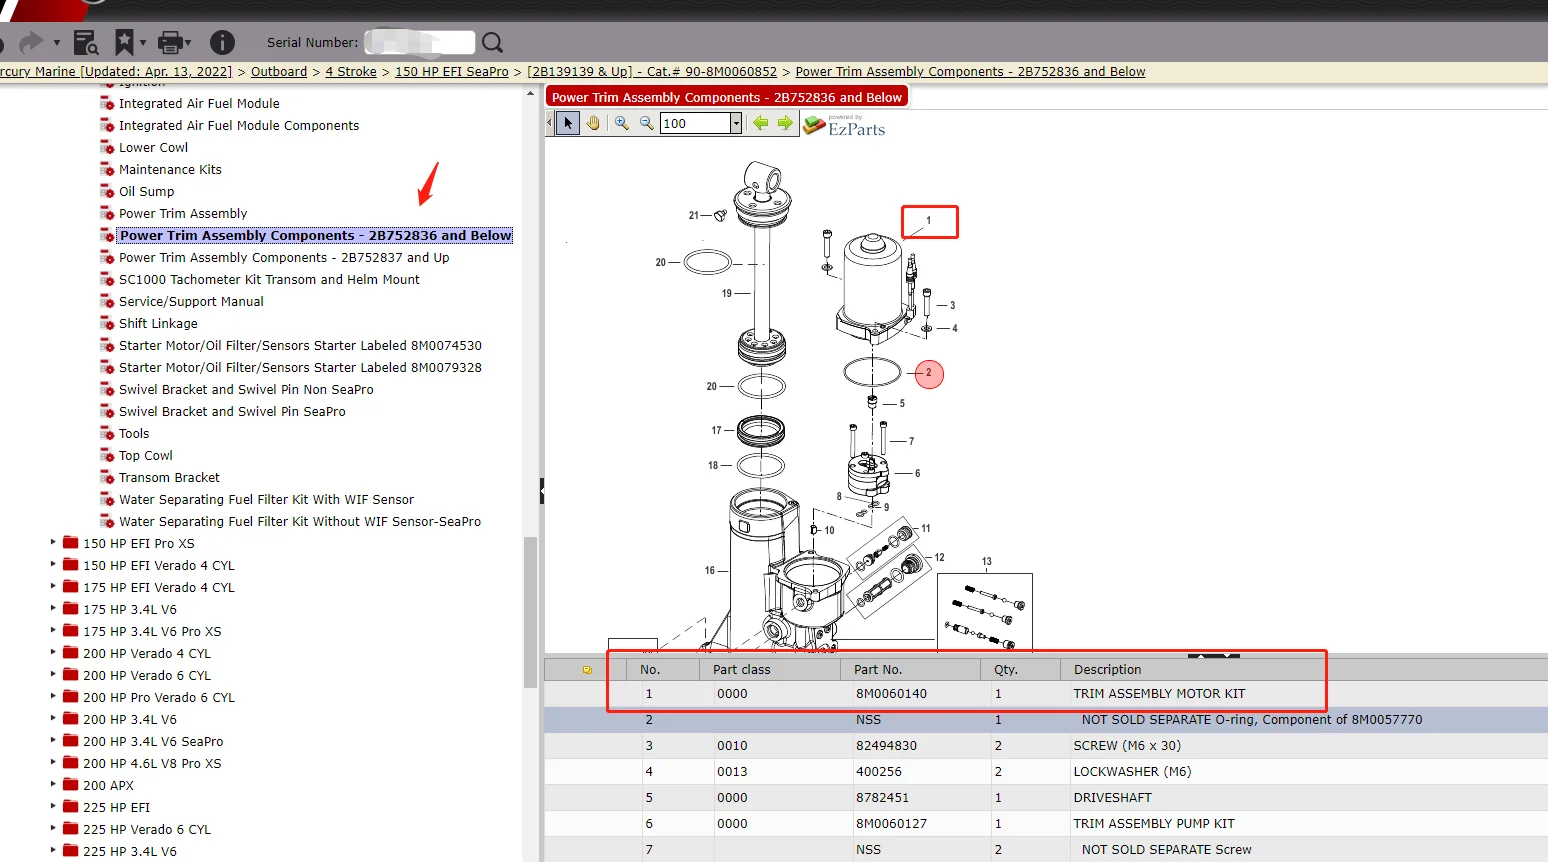Open the 4 Stroke breadcrumb link
The width and height of the screenshot is (1548, 862).
[351, 72]
